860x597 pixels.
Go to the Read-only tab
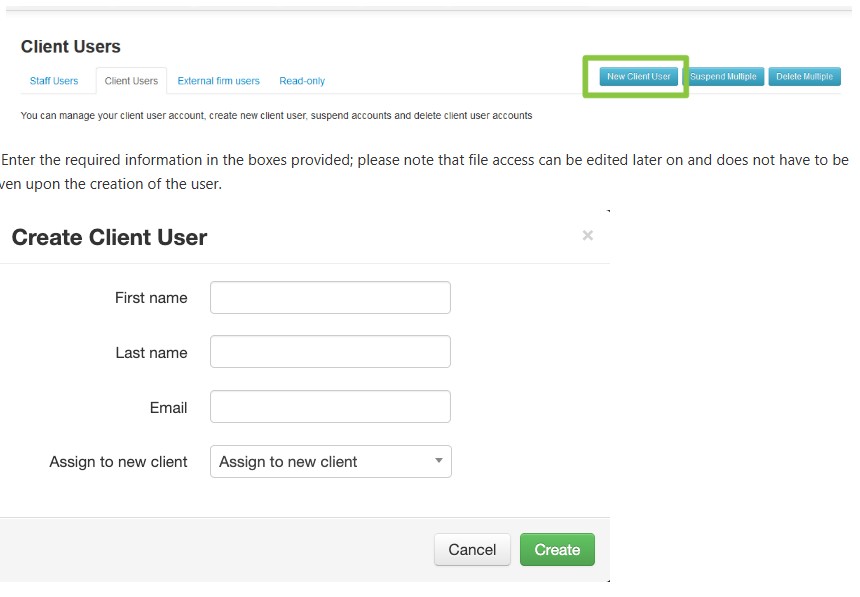302,81
